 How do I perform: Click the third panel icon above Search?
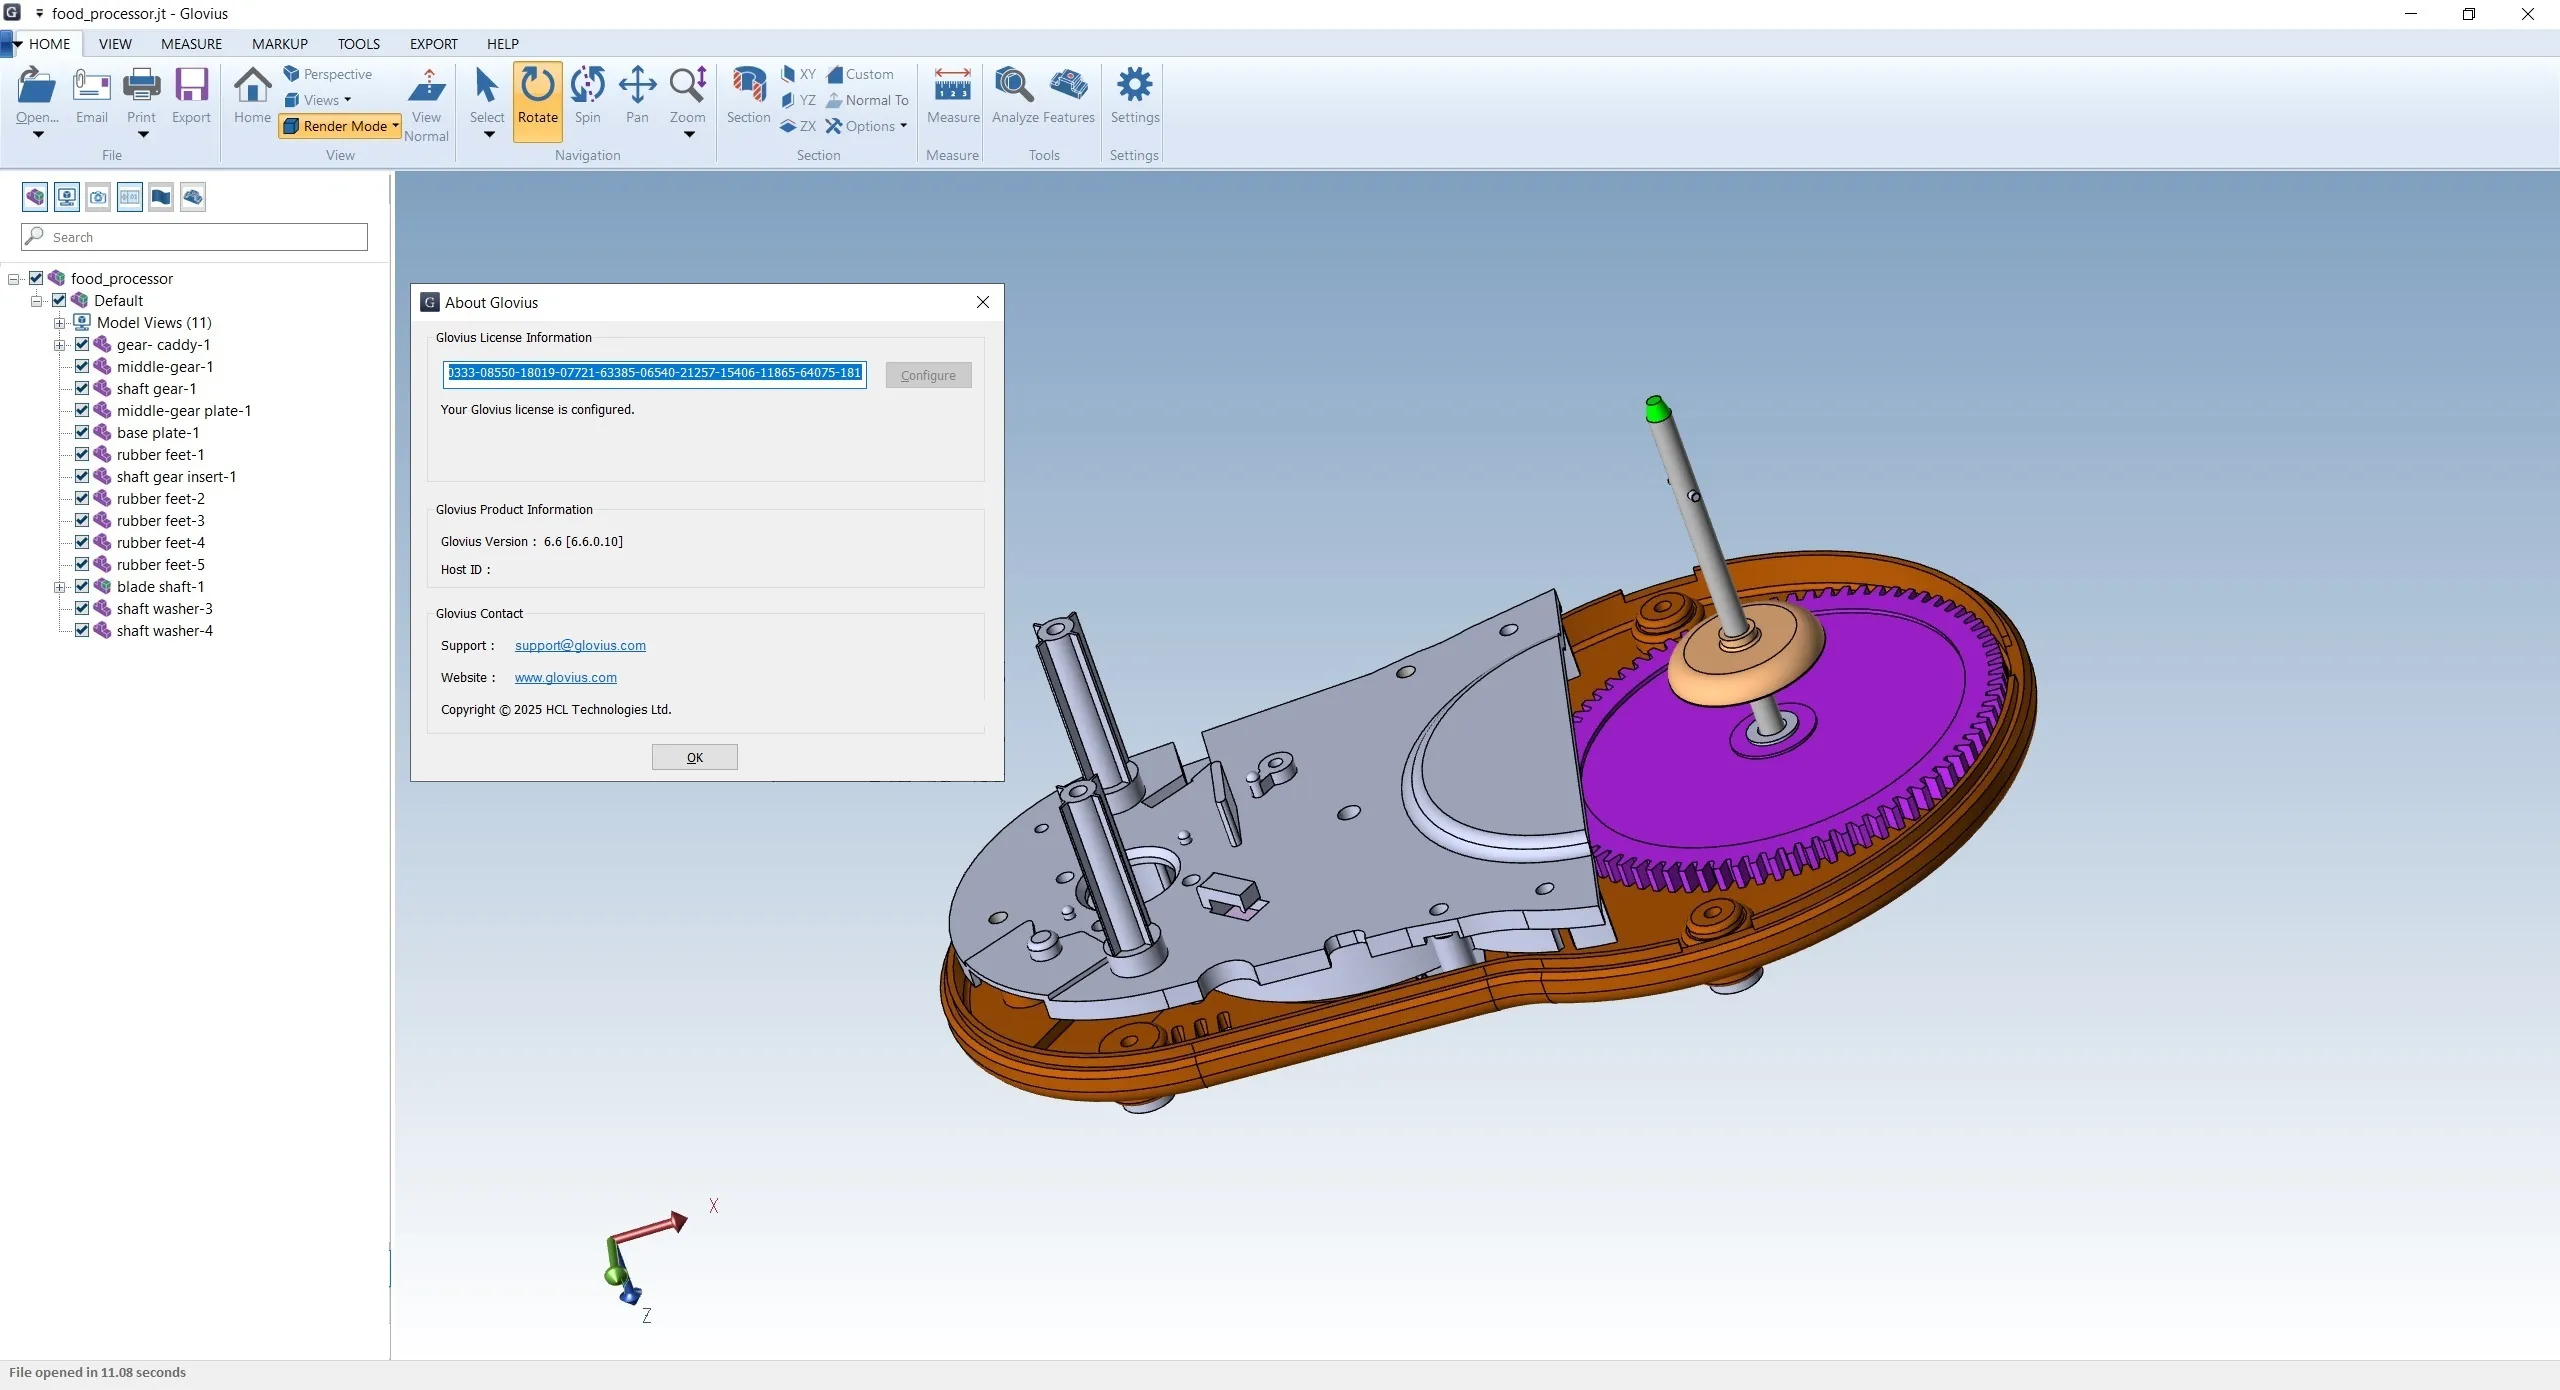98,197
